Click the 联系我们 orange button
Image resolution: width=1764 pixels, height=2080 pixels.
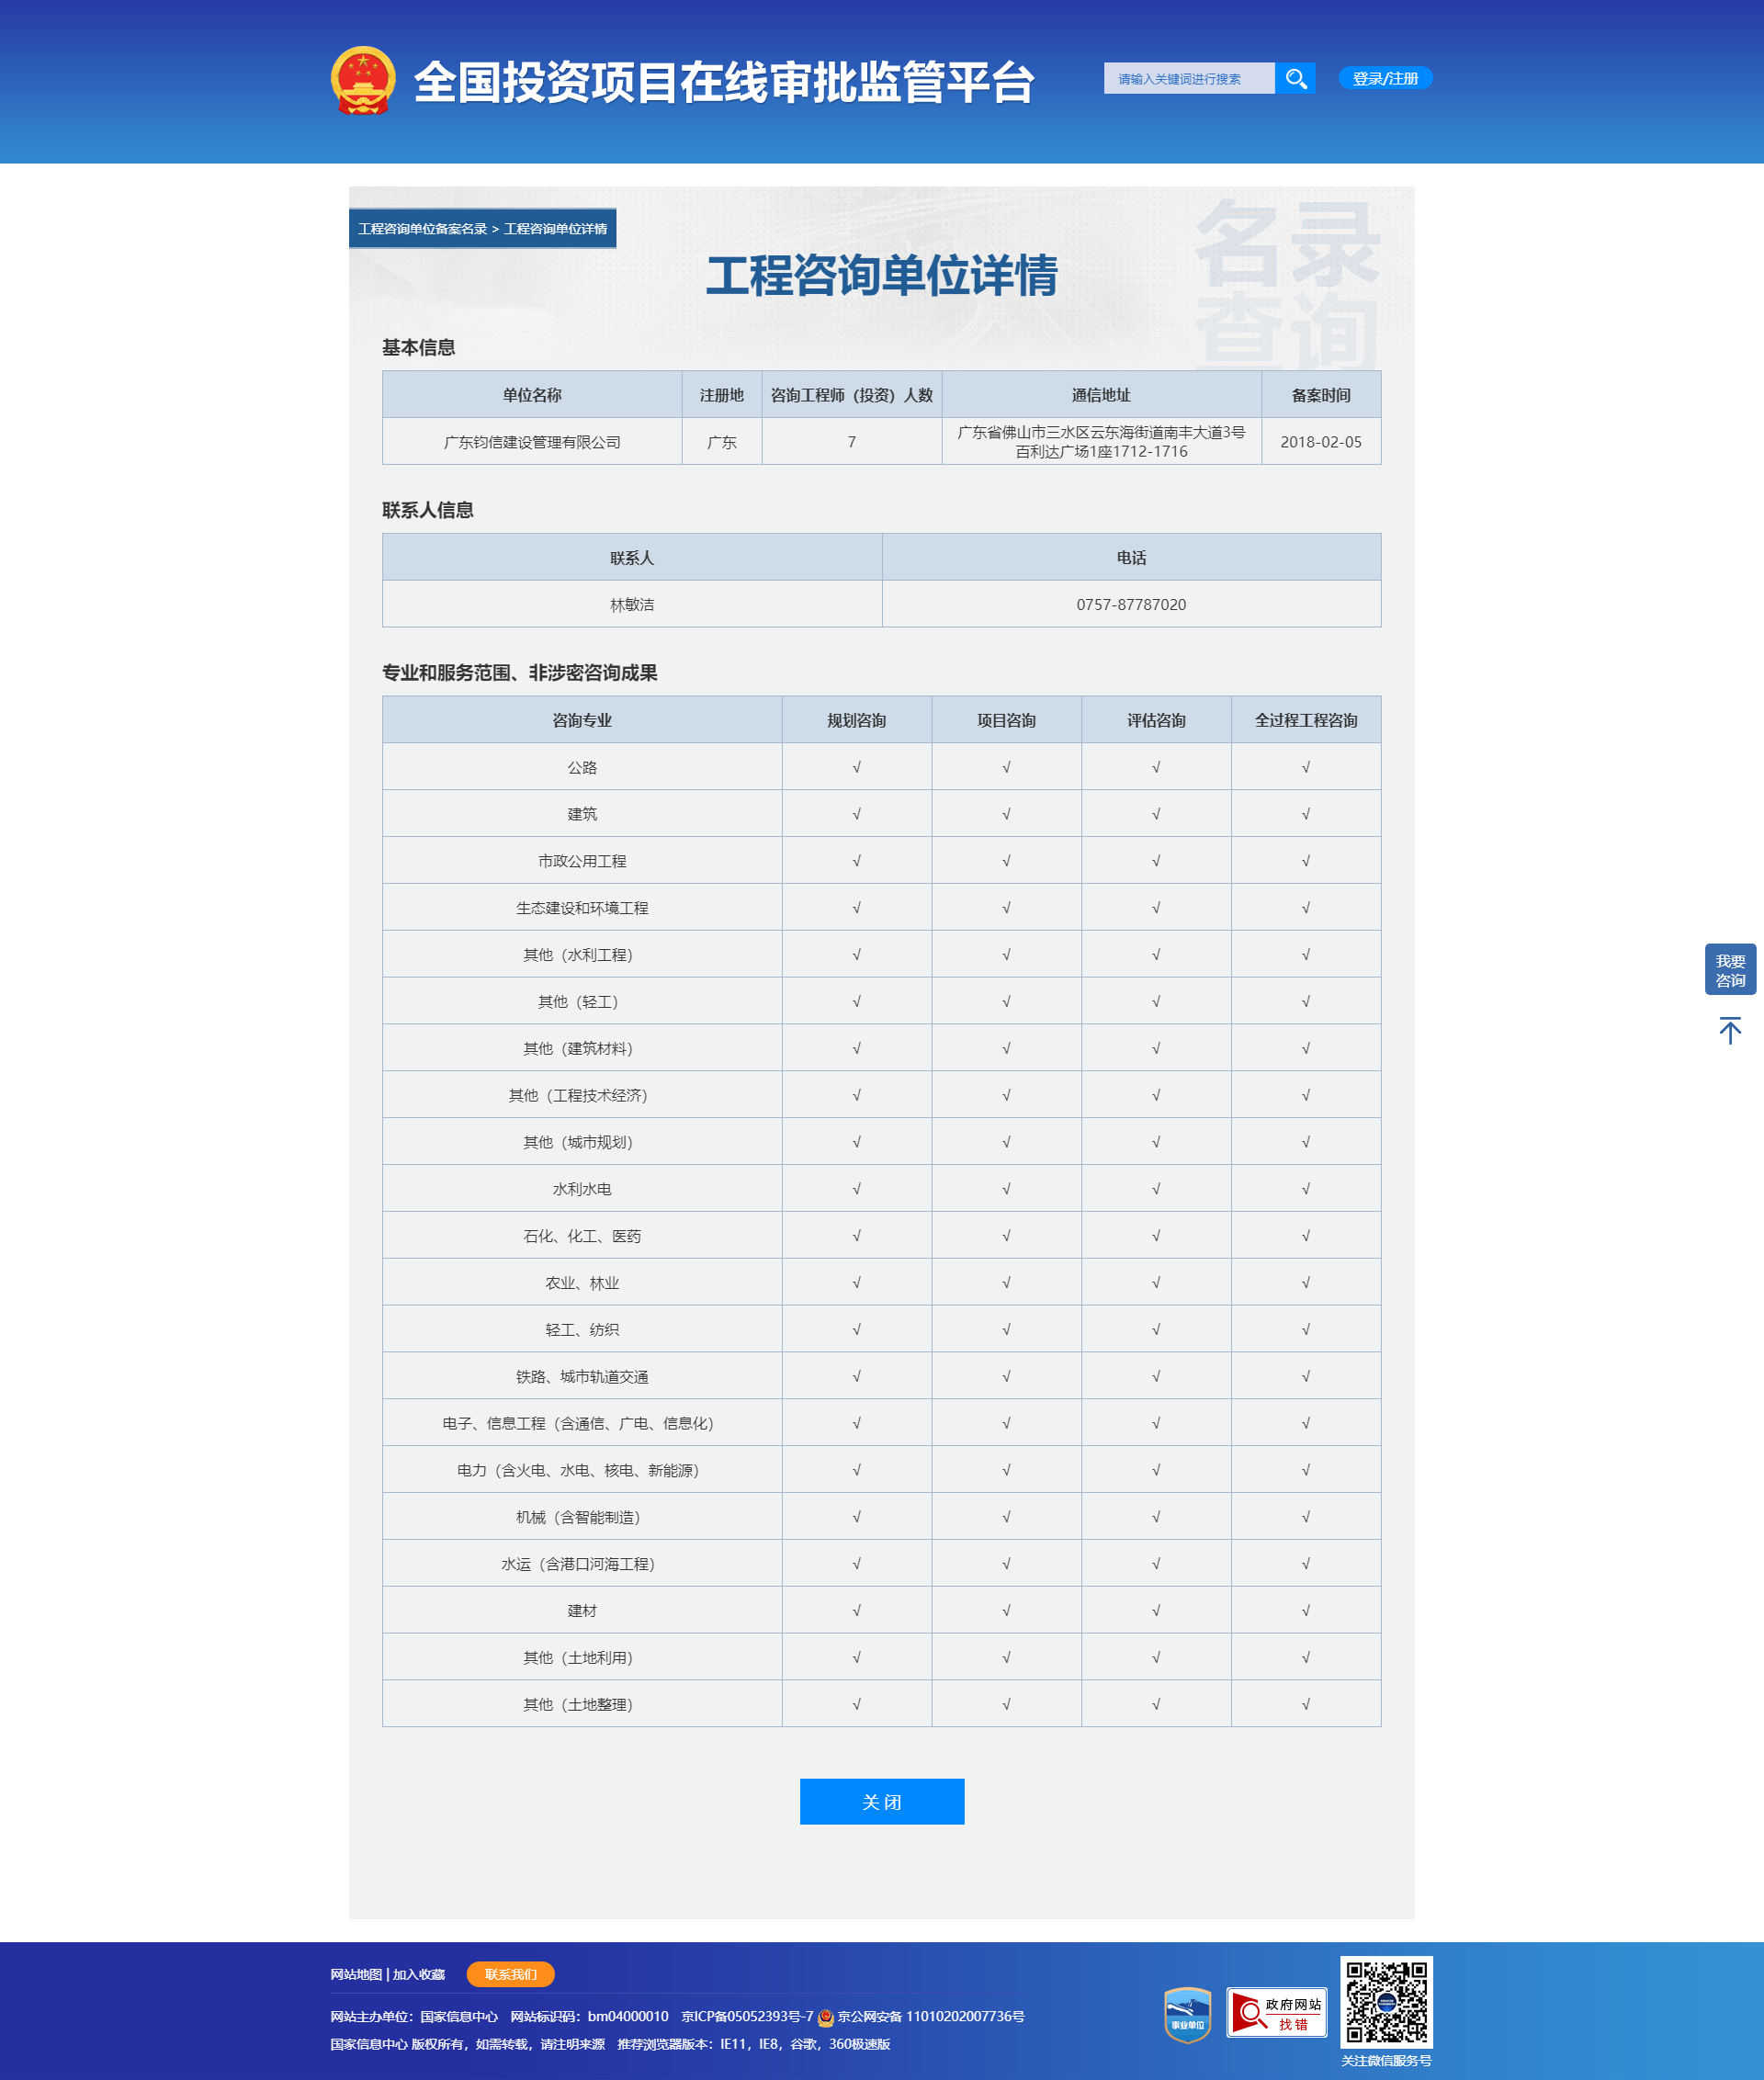[510, 1974]
